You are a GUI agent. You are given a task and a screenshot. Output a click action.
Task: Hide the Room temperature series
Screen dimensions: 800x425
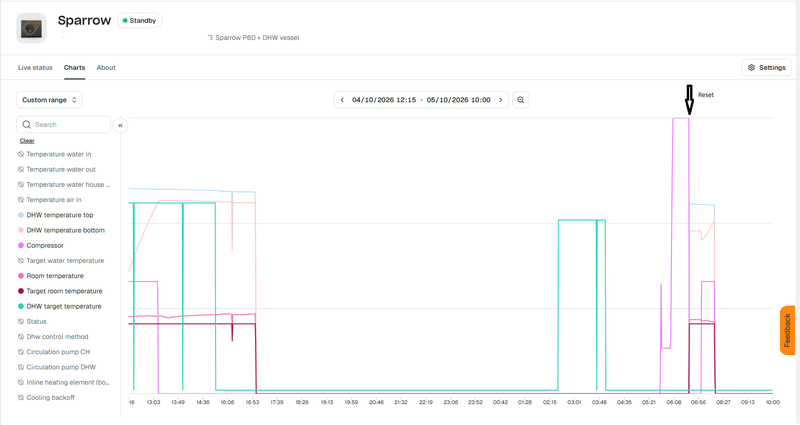pyautogui.click(x=51, y=276)
